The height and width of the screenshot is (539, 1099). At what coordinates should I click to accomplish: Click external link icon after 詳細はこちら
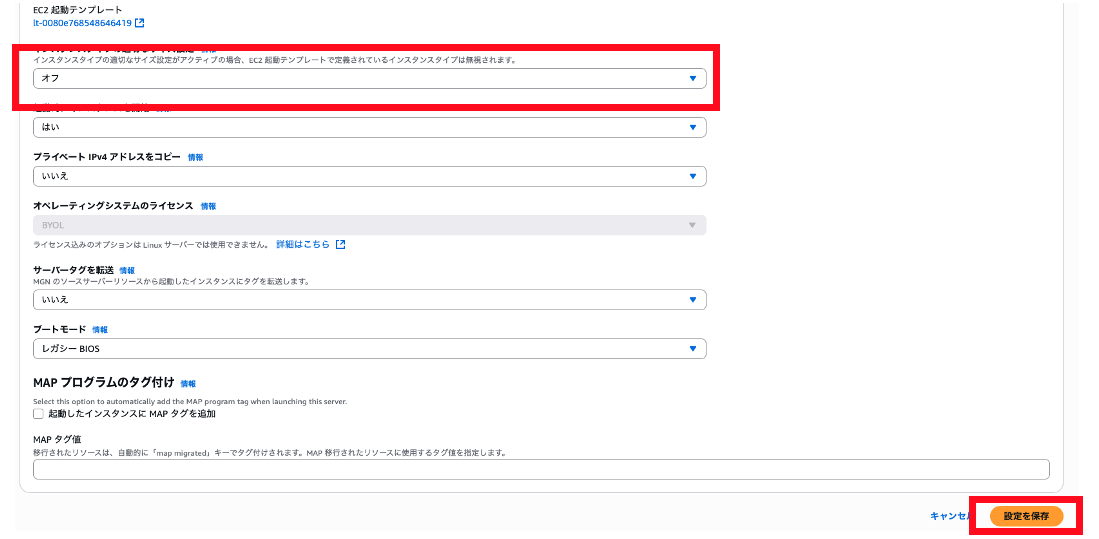tap(340, 245)
